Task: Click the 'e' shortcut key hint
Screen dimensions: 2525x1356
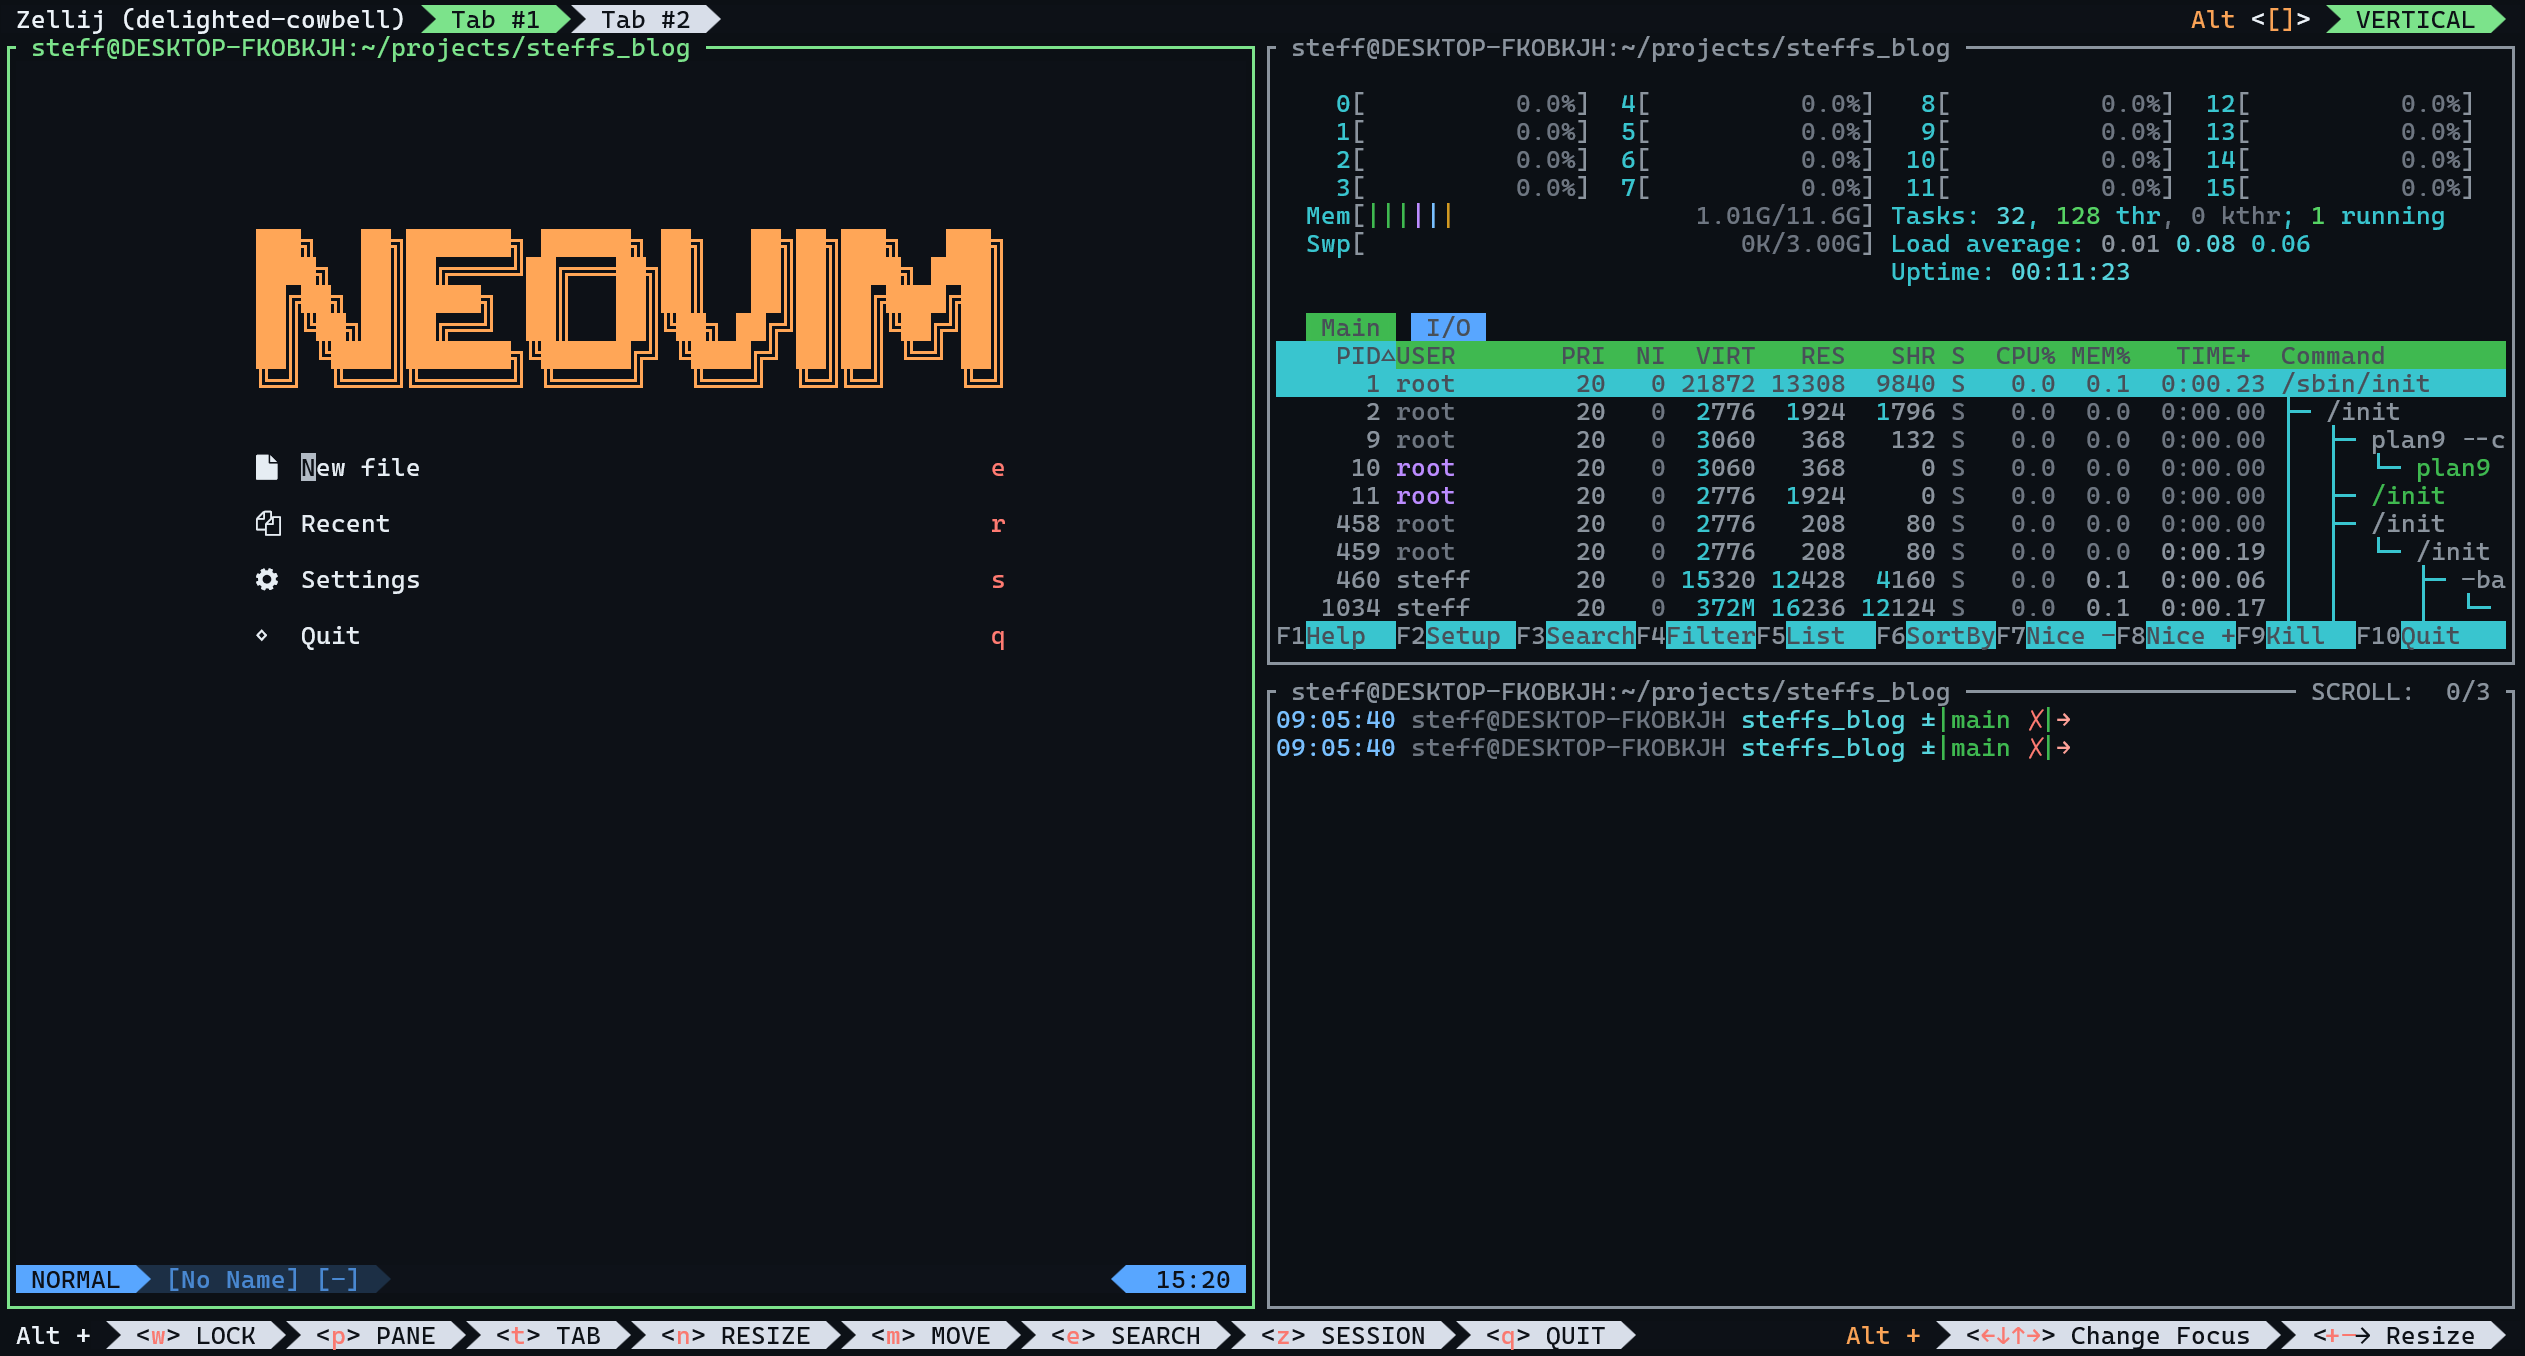Action: tap(997, 468)
